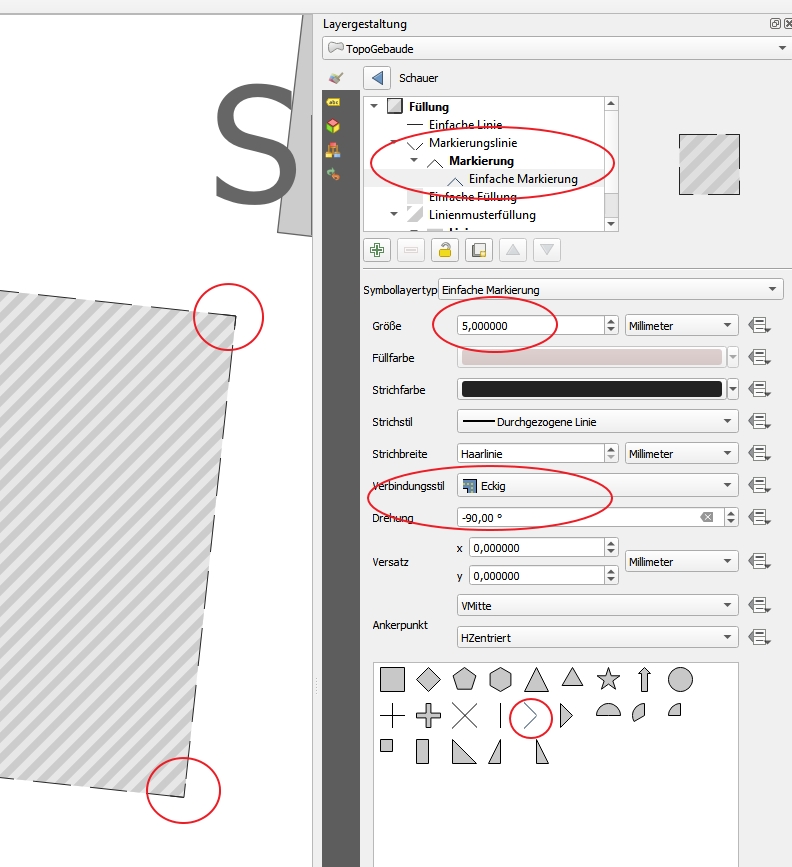Select the diamond marker shape
792x867 pixels.
pos(428,679)
